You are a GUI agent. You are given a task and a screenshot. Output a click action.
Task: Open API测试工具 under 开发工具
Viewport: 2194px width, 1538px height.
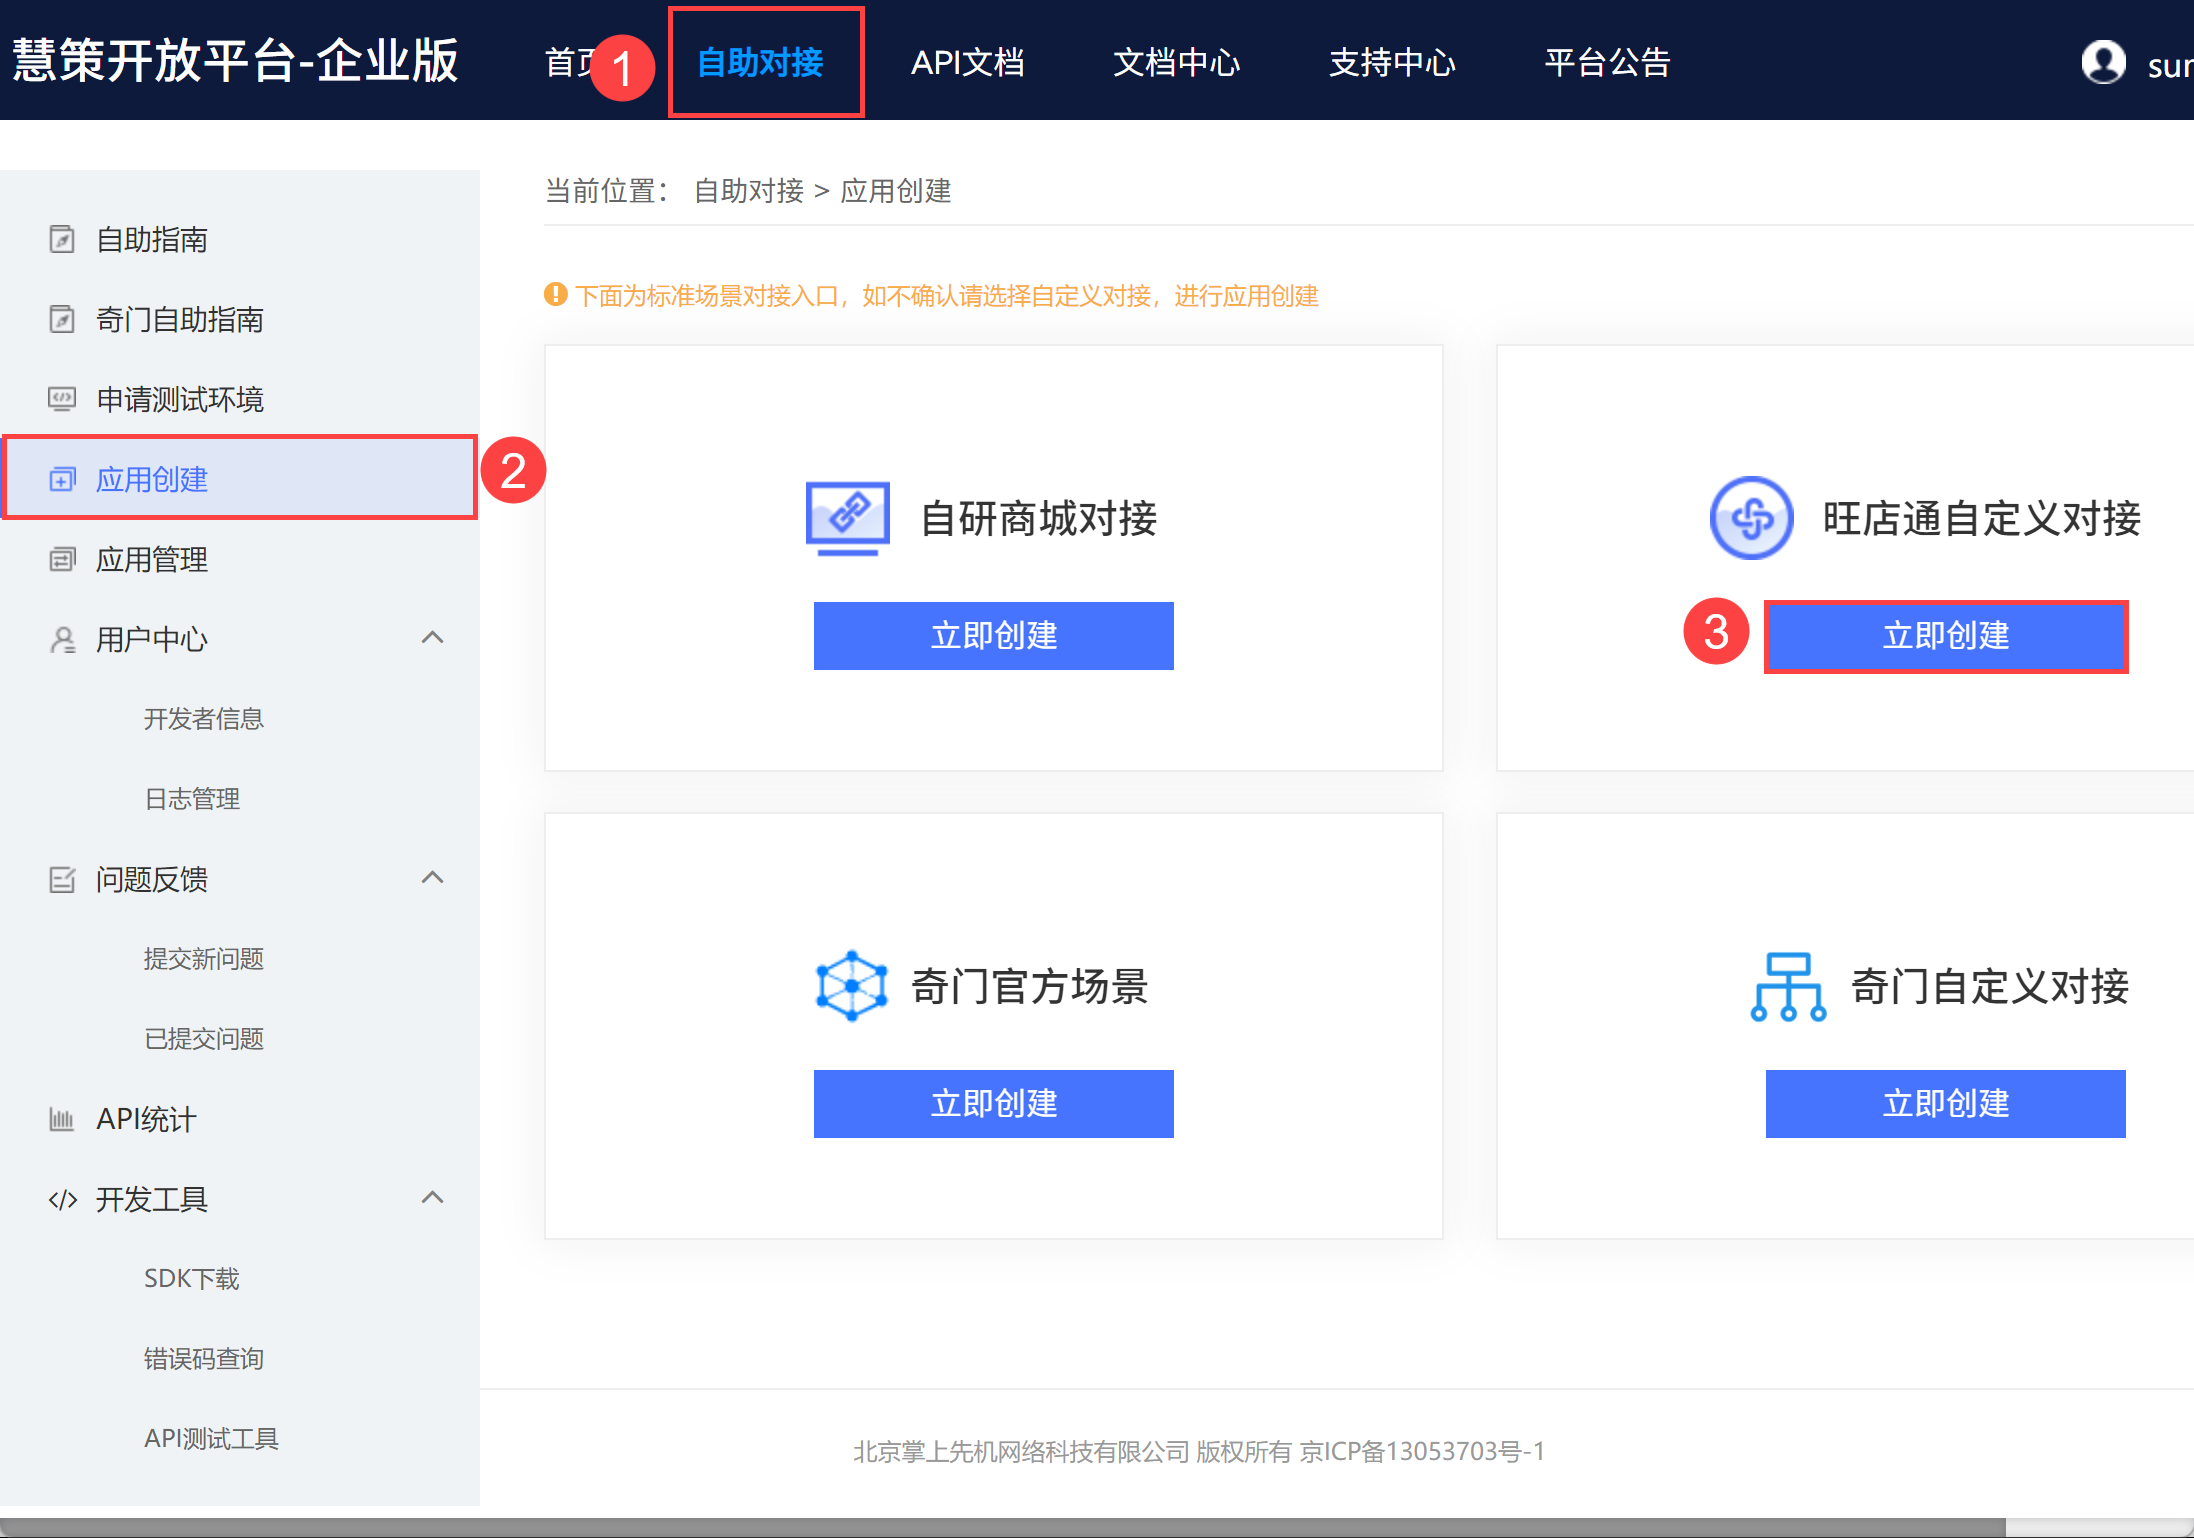coord(211,1439)
